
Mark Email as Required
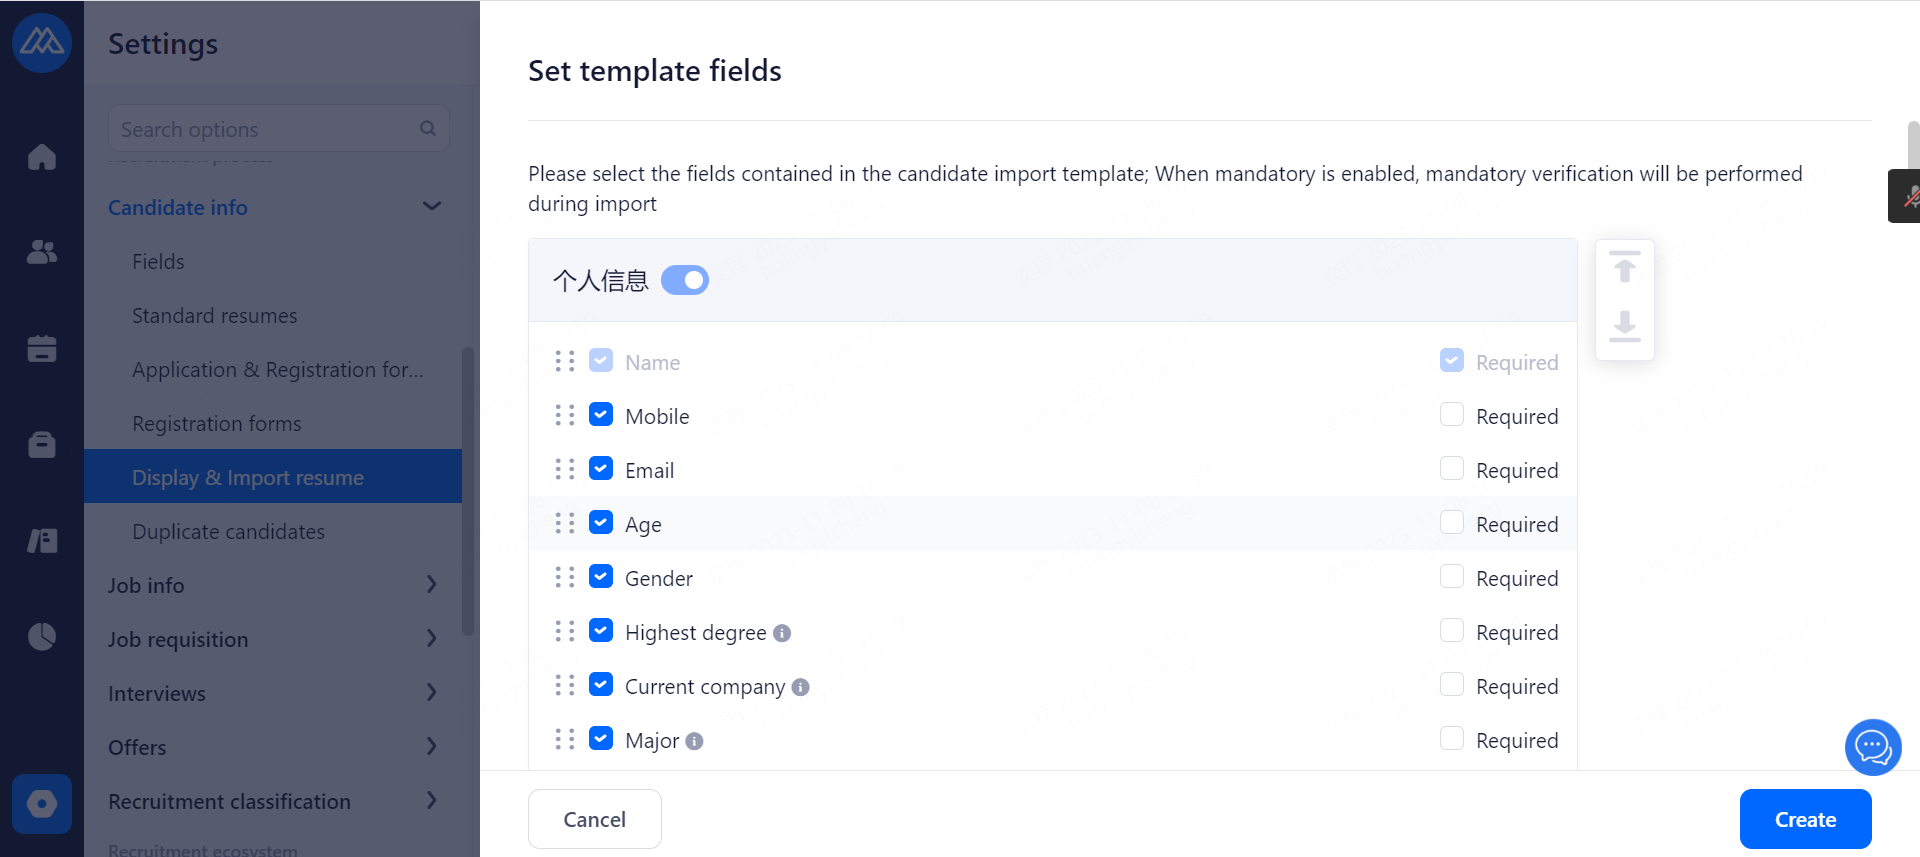[1452, 469]
